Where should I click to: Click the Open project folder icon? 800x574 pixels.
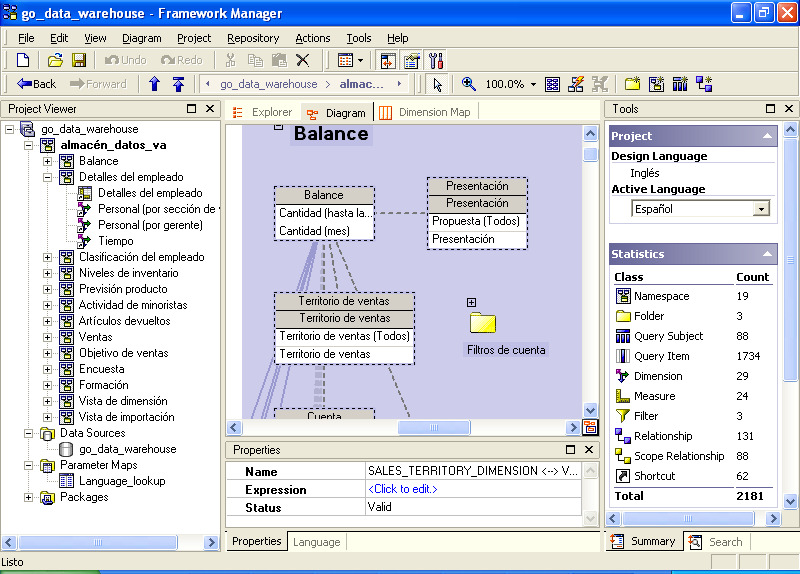pyautogui.click(x=55, y=60)
